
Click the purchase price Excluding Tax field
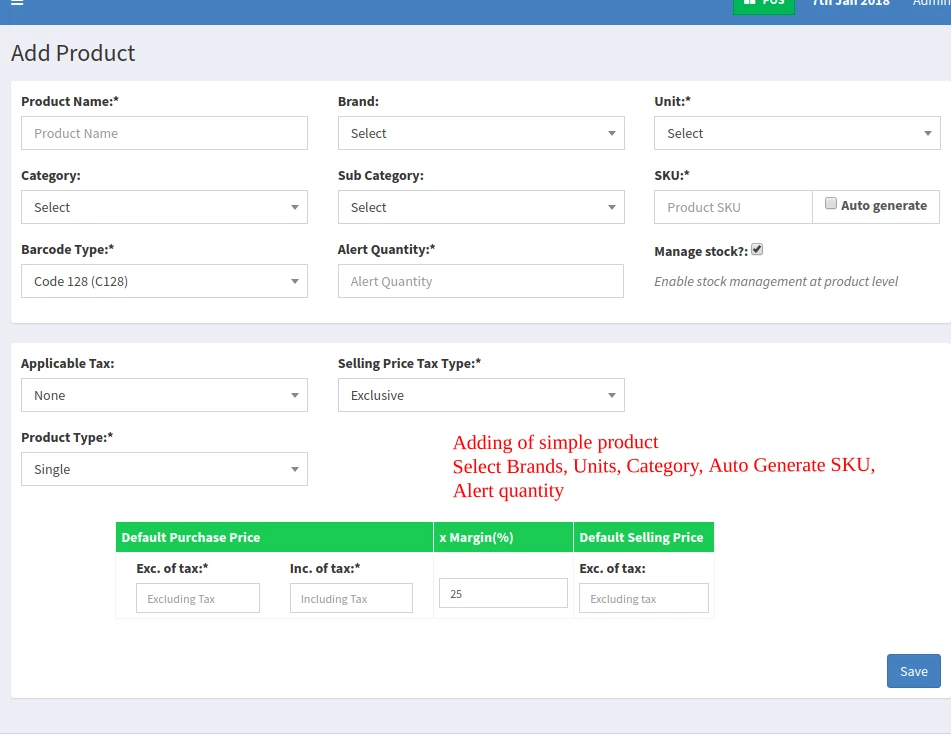pyautogui.click(x=198, y=599)
